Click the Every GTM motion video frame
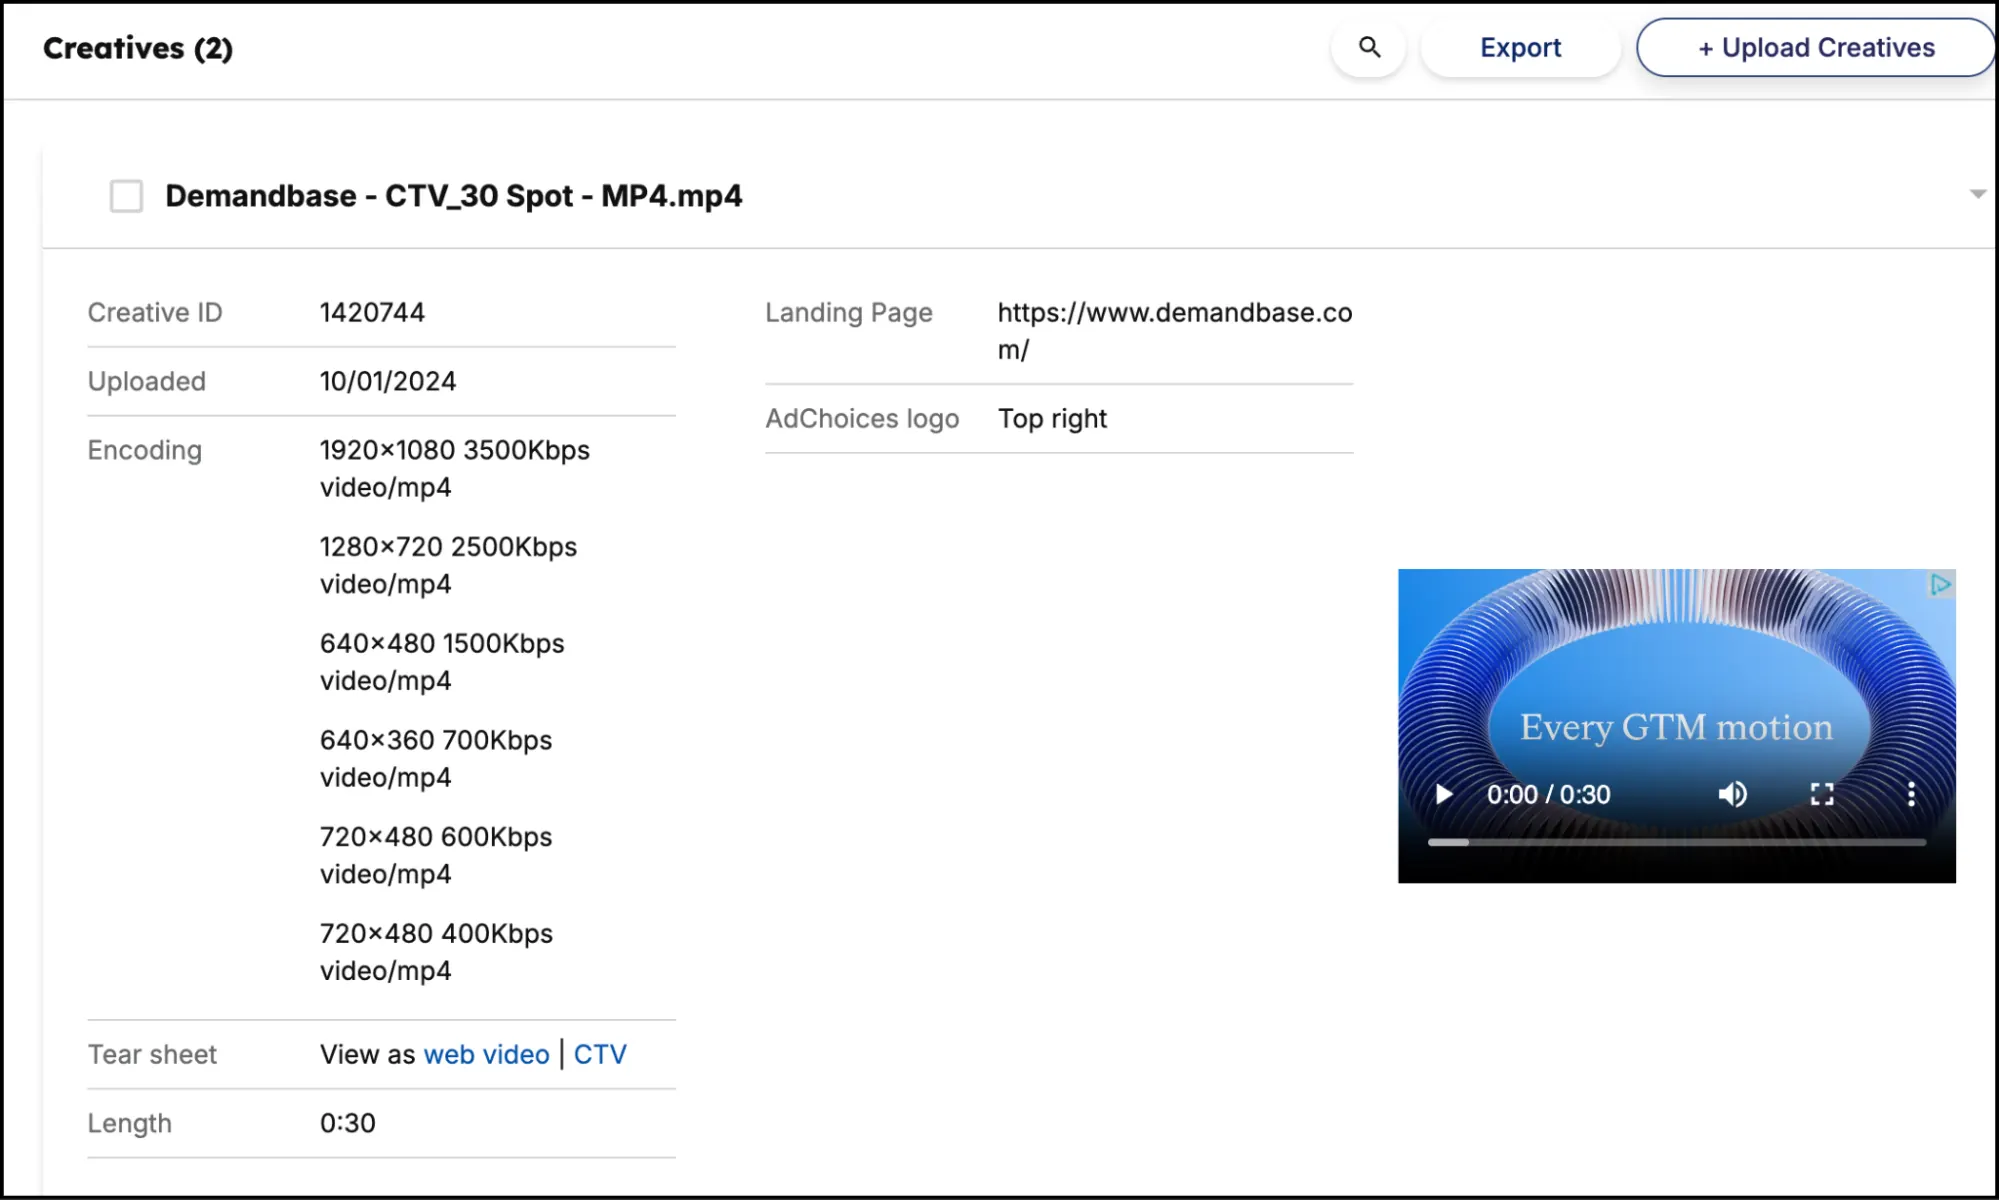This screenshot has width=1999, height=1200. click(1676, 680)
